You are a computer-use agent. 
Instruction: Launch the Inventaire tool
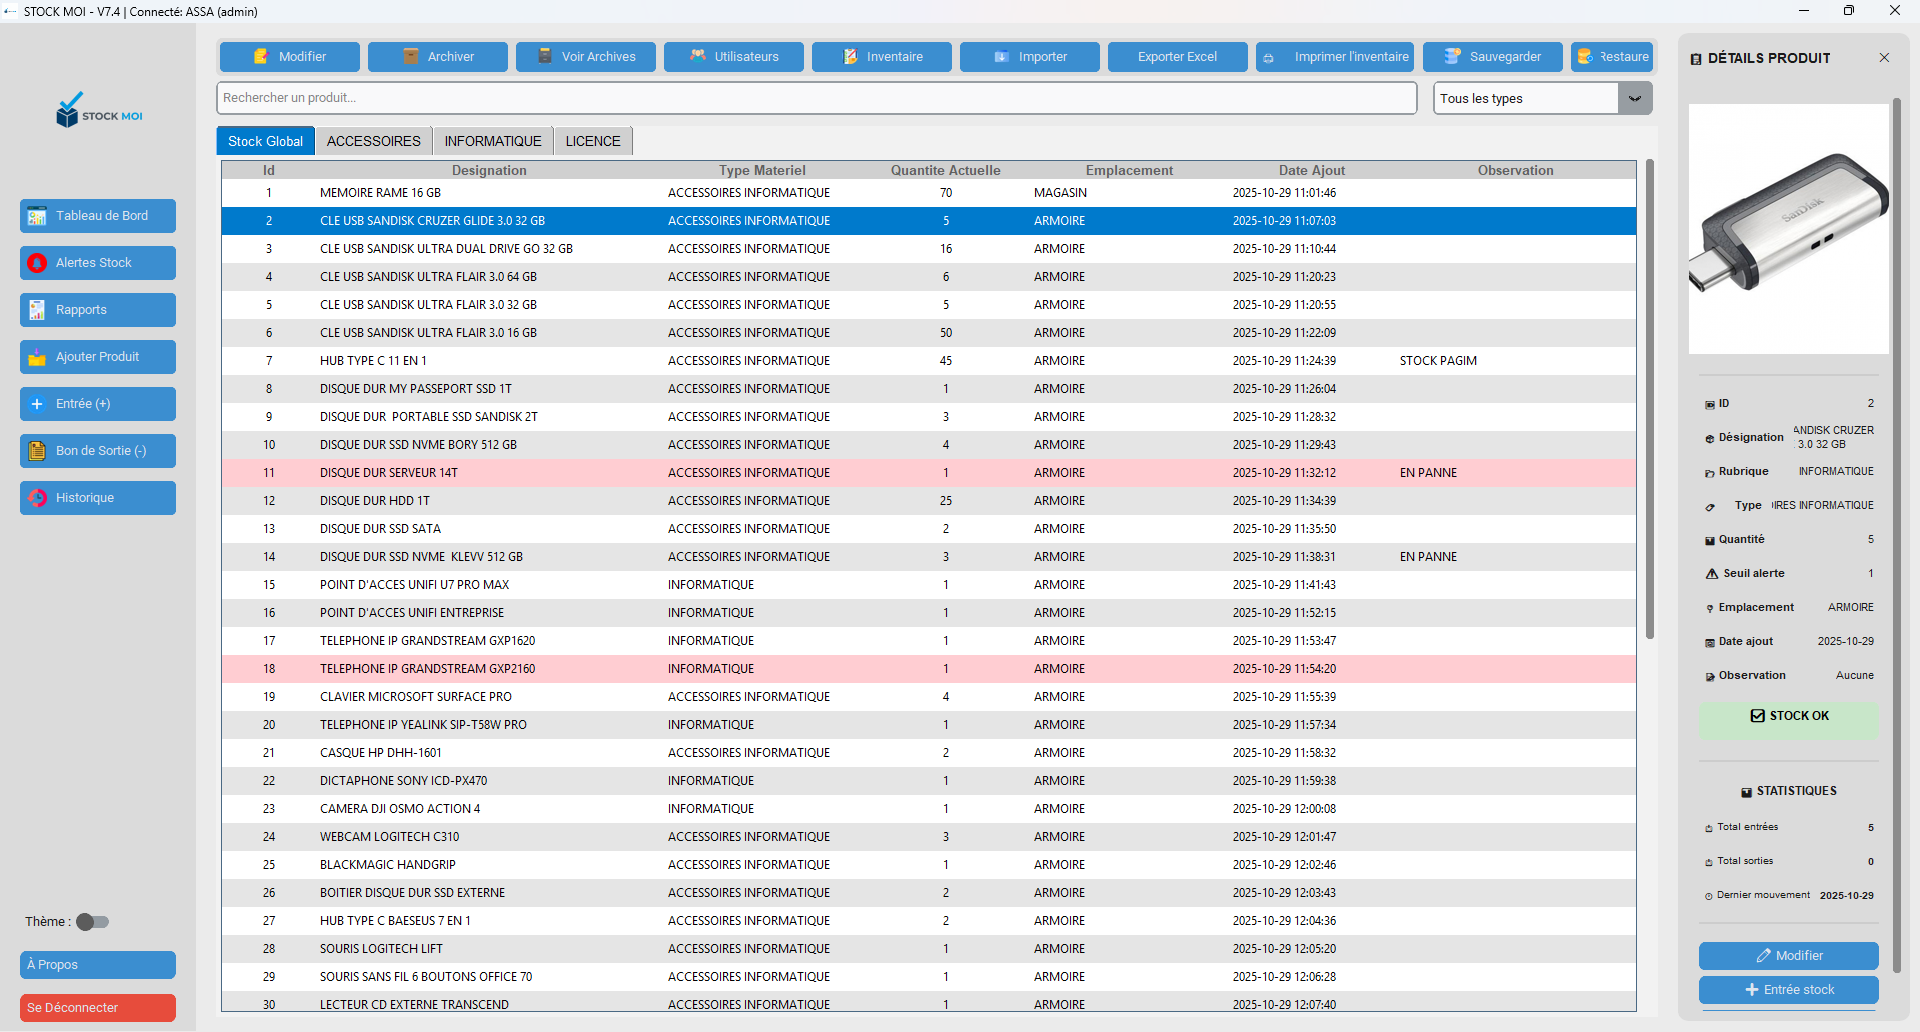(881, 57)
